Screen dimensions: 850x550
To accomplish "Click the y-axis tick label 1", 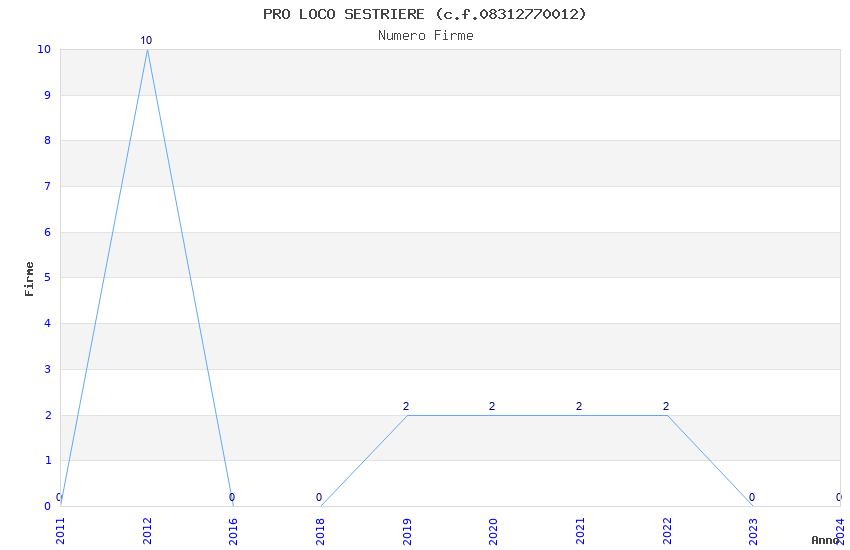I will pyautogui.click(x=48, y=461).
